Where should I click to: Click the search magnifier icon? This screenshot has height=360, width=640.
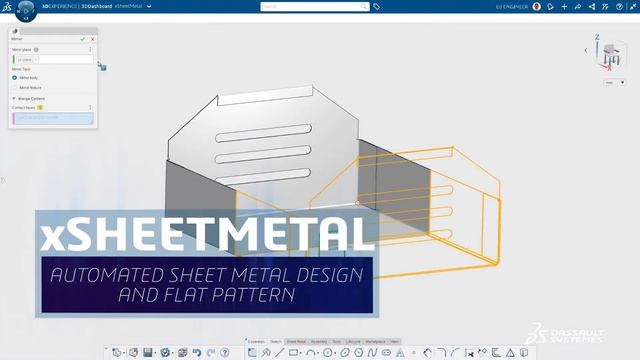[364, 7]
